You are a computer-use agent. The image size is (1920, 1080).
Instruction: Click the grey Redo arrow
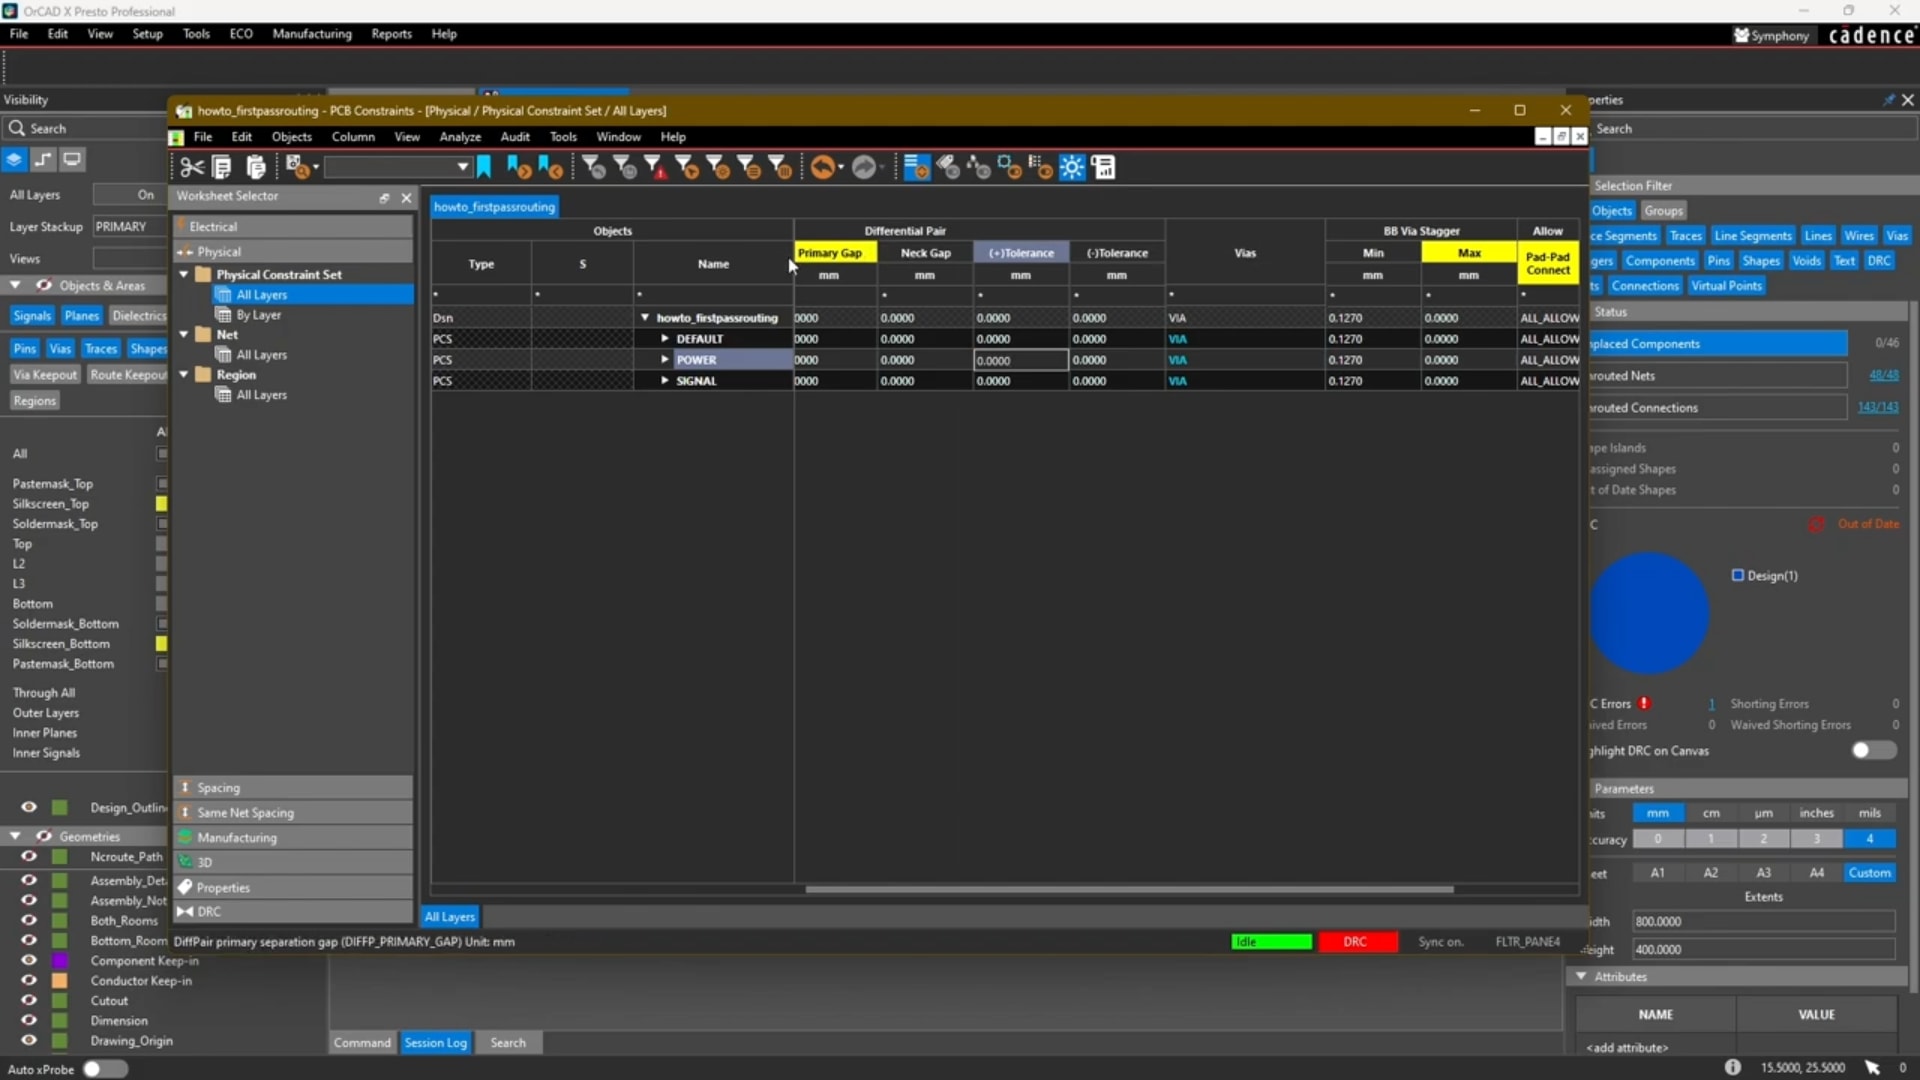click(864, 167)
